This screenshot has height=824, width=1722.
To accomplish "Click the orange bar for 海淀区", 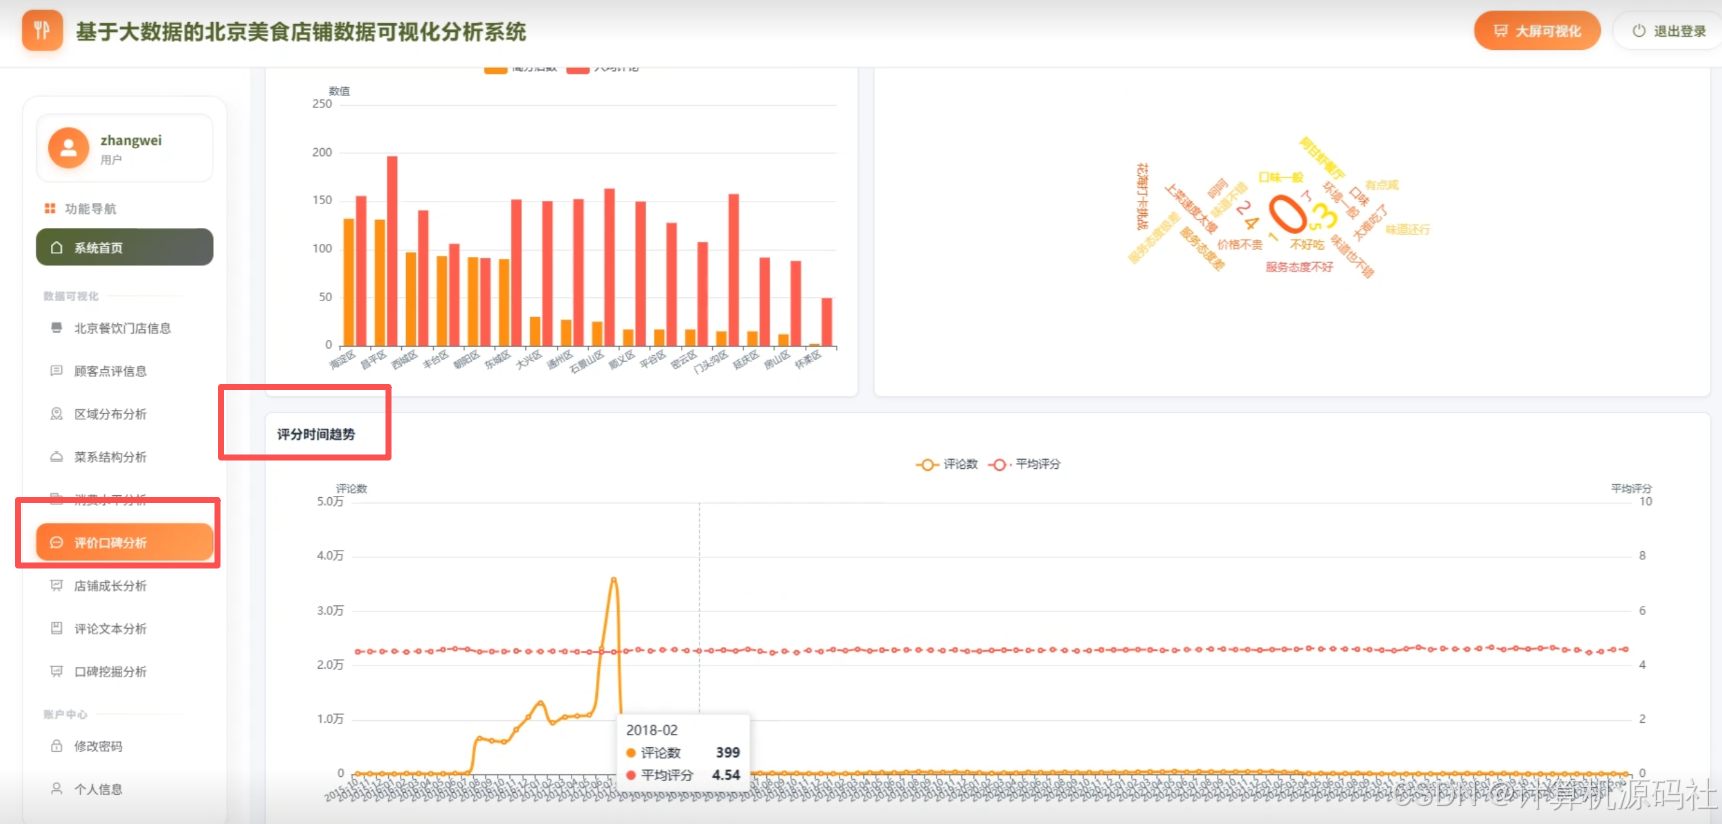I will pyautogui.click(x=349, y=282).
